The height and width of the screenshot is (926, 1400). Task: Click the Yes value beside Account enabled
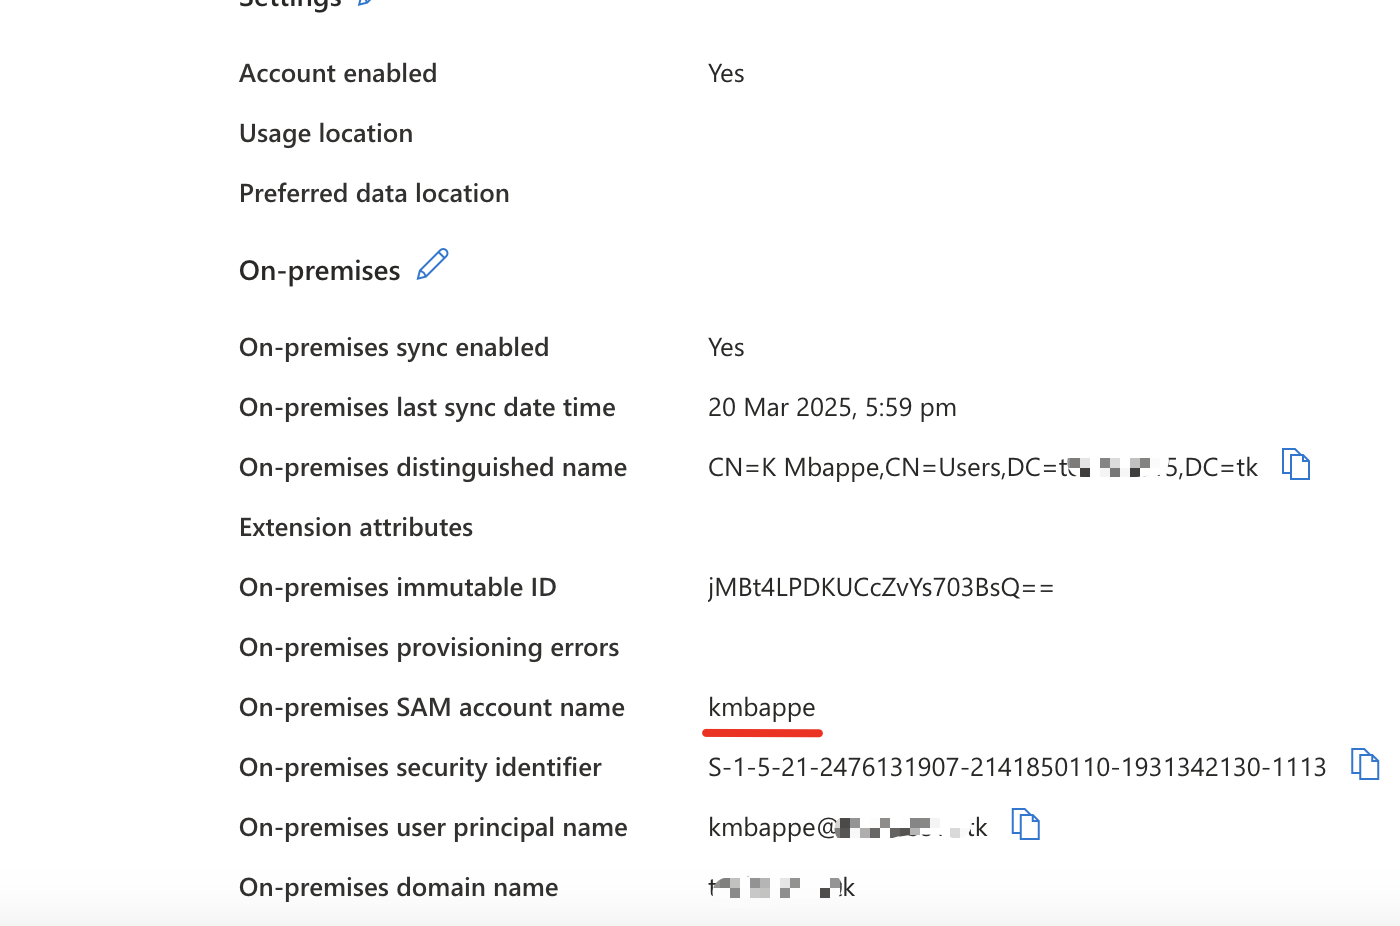726,73
